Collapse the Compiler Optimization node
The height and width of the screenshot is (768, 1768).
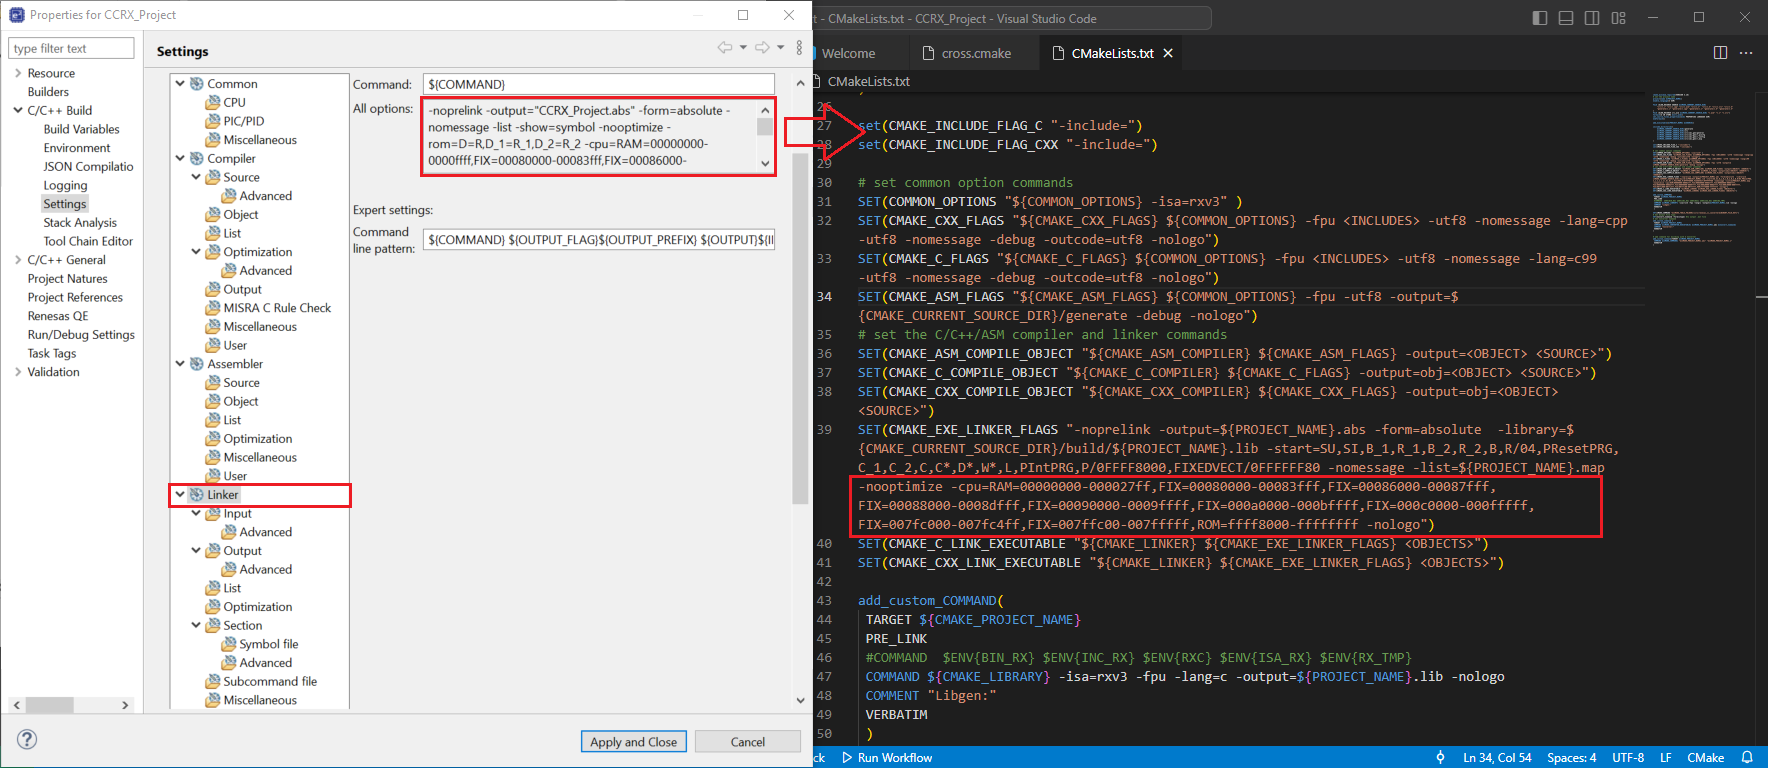(196, 252)
